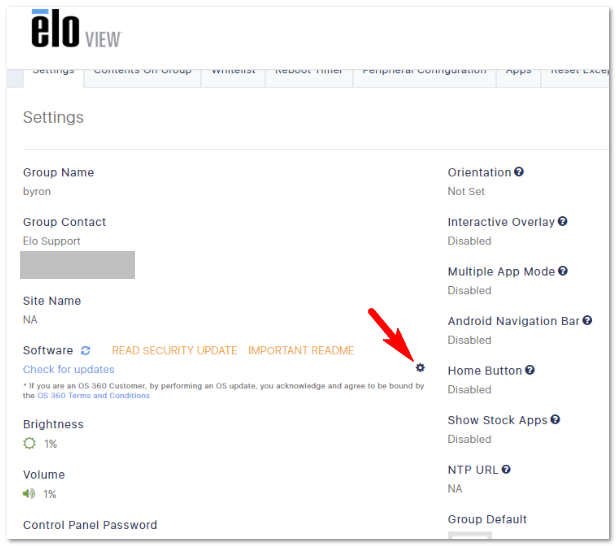Click the Orientation help icon

pos(519,172)
